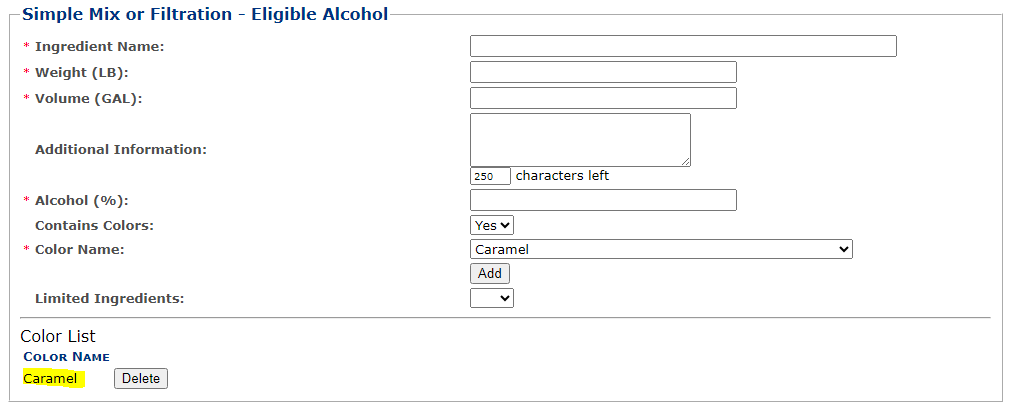Click the Volume (GAL) input box
This screenshot has width=1011, height=409.
pyautogui.click(x=603, y=98)
